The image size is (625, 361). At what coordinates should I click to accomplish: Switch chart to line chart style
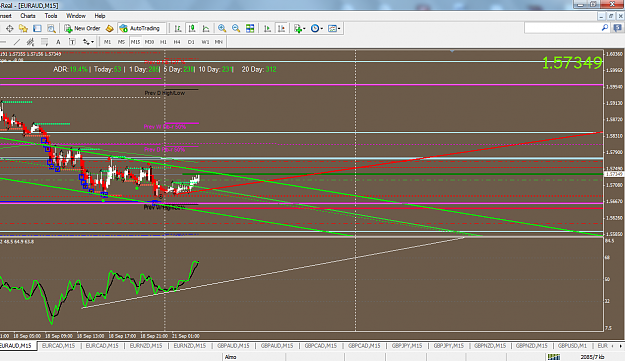point(206,28)
